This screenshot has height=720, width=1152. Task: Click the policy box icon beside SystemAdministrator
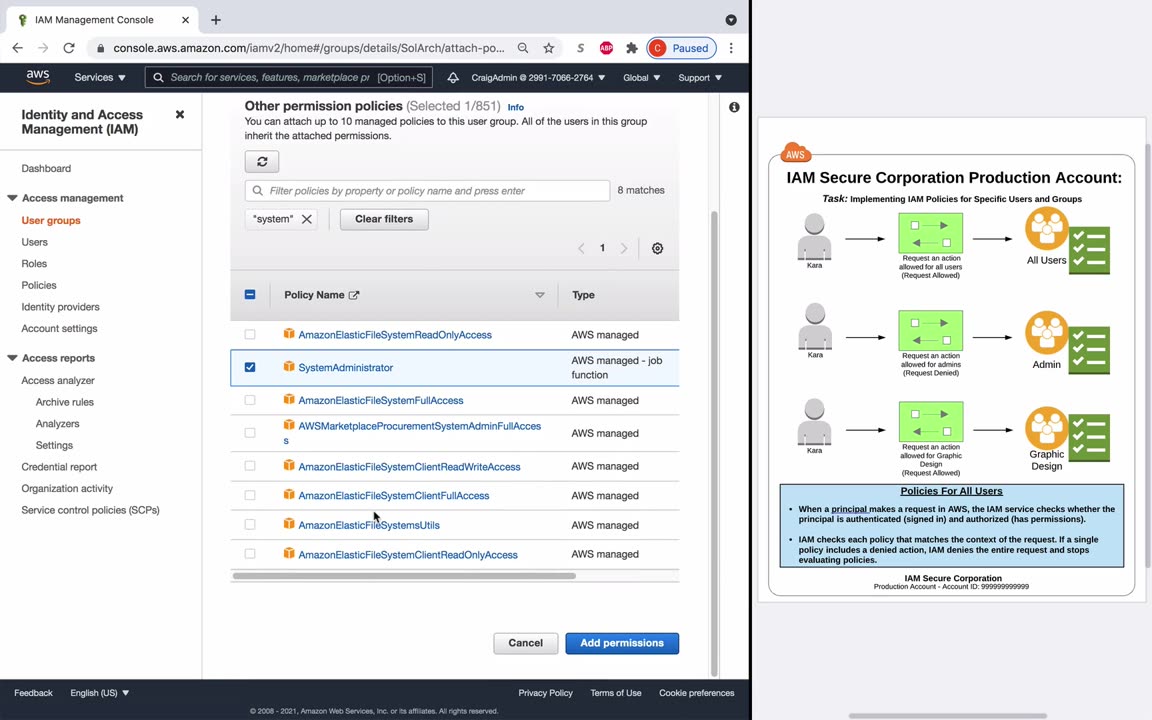(289, 367)
